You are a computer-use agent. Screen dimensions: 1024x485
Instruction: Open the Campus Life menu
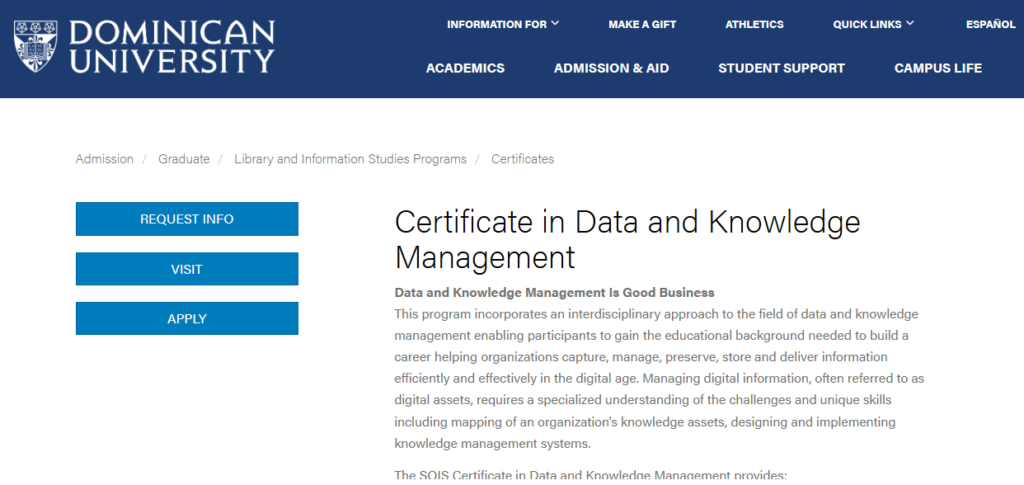pyautogui.click(x=938, y=68)
